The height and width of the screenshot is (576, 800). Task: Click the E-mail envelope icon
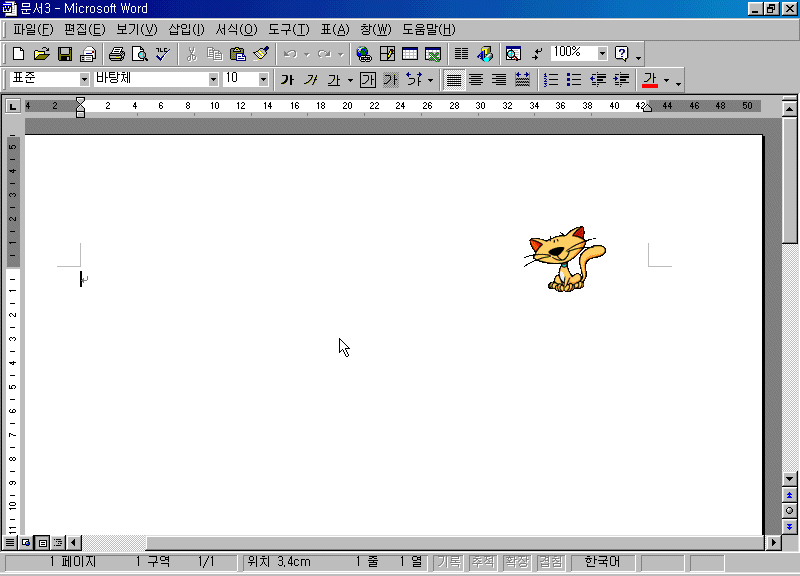pos(88,54)
